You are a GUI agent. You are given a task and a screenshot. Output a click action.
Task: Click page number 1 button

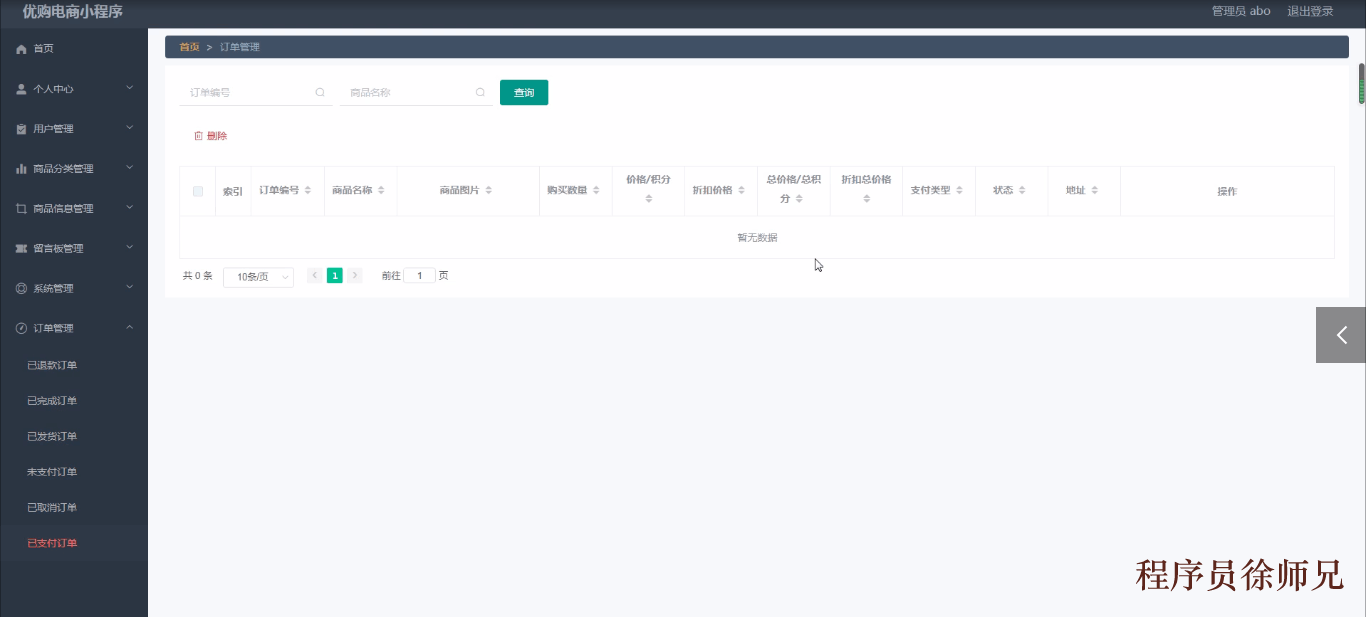(335, 276)
